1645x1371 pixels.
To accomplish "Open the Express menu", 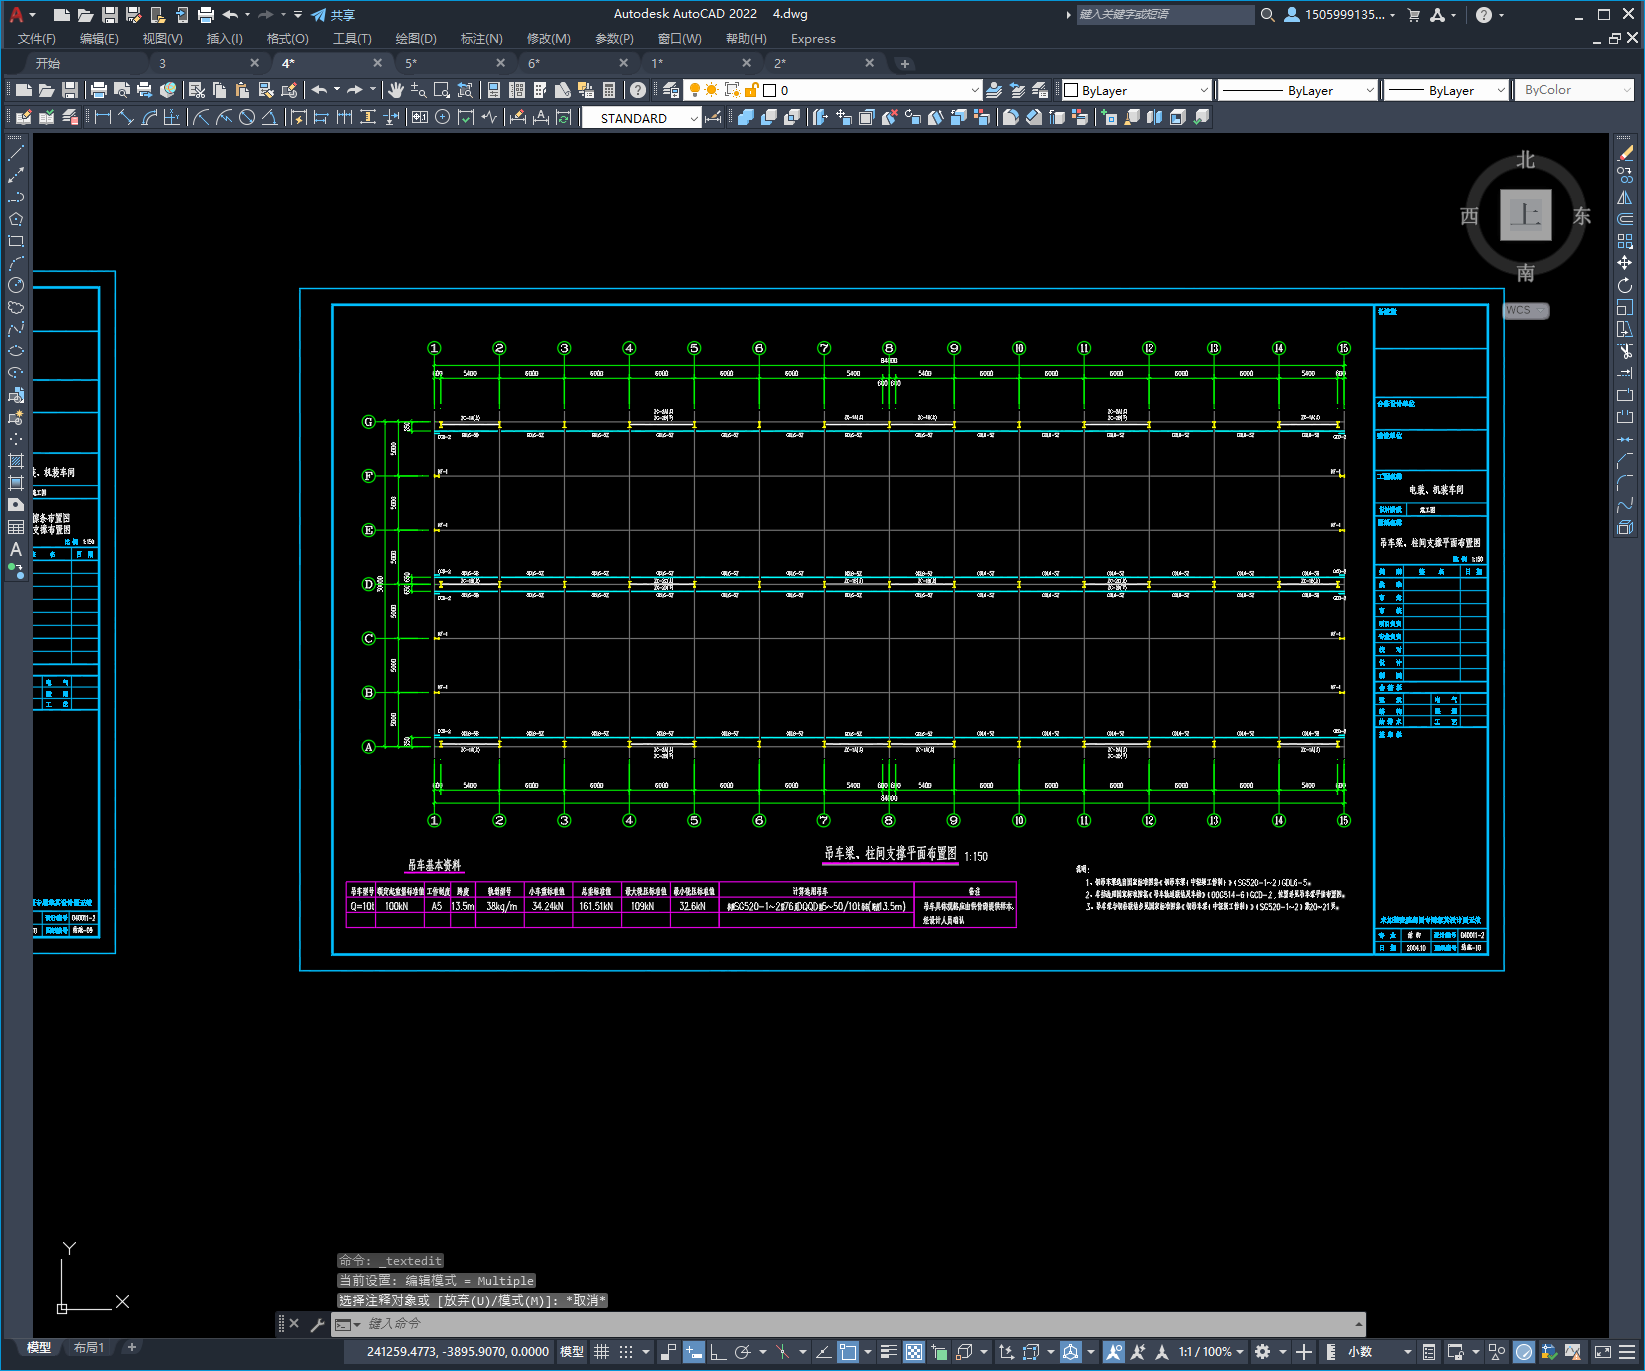I will tap(813, 39).
